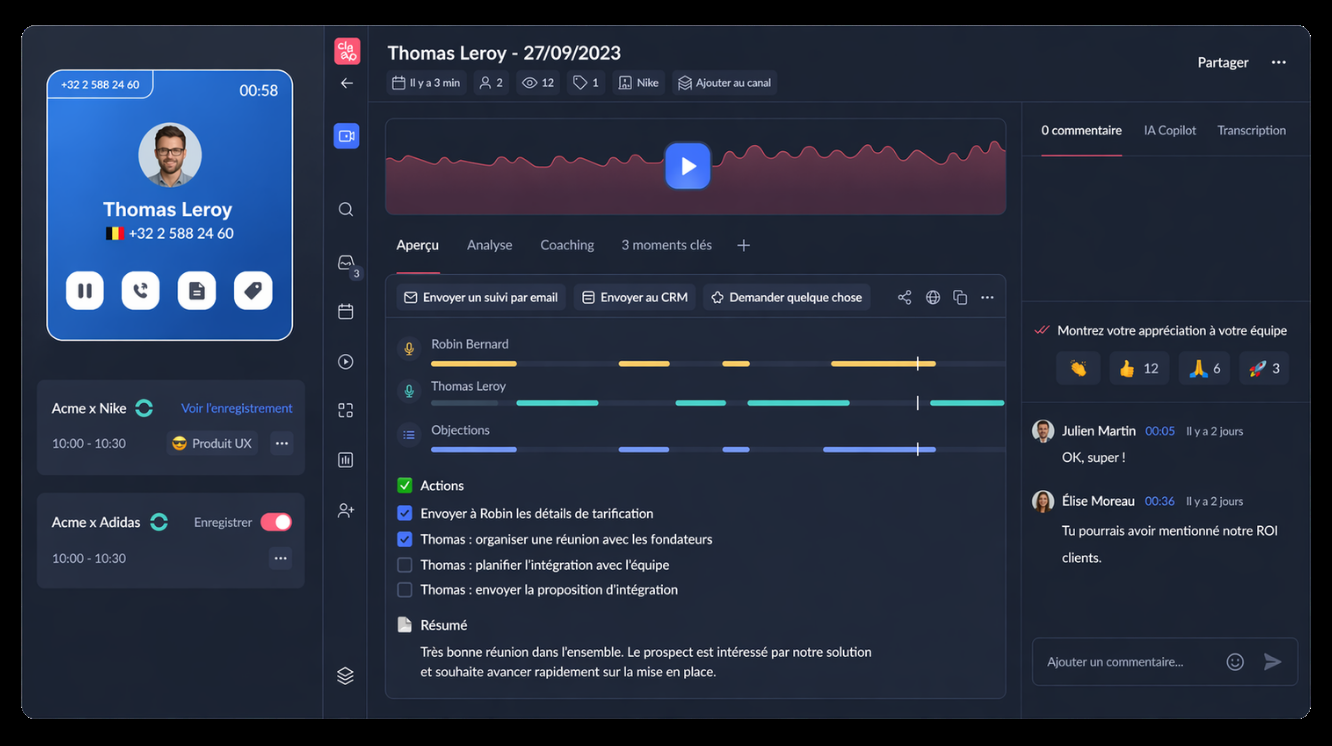Uncheck 'Envoyer à Robin les détails de tarification'

coord(404,513)
